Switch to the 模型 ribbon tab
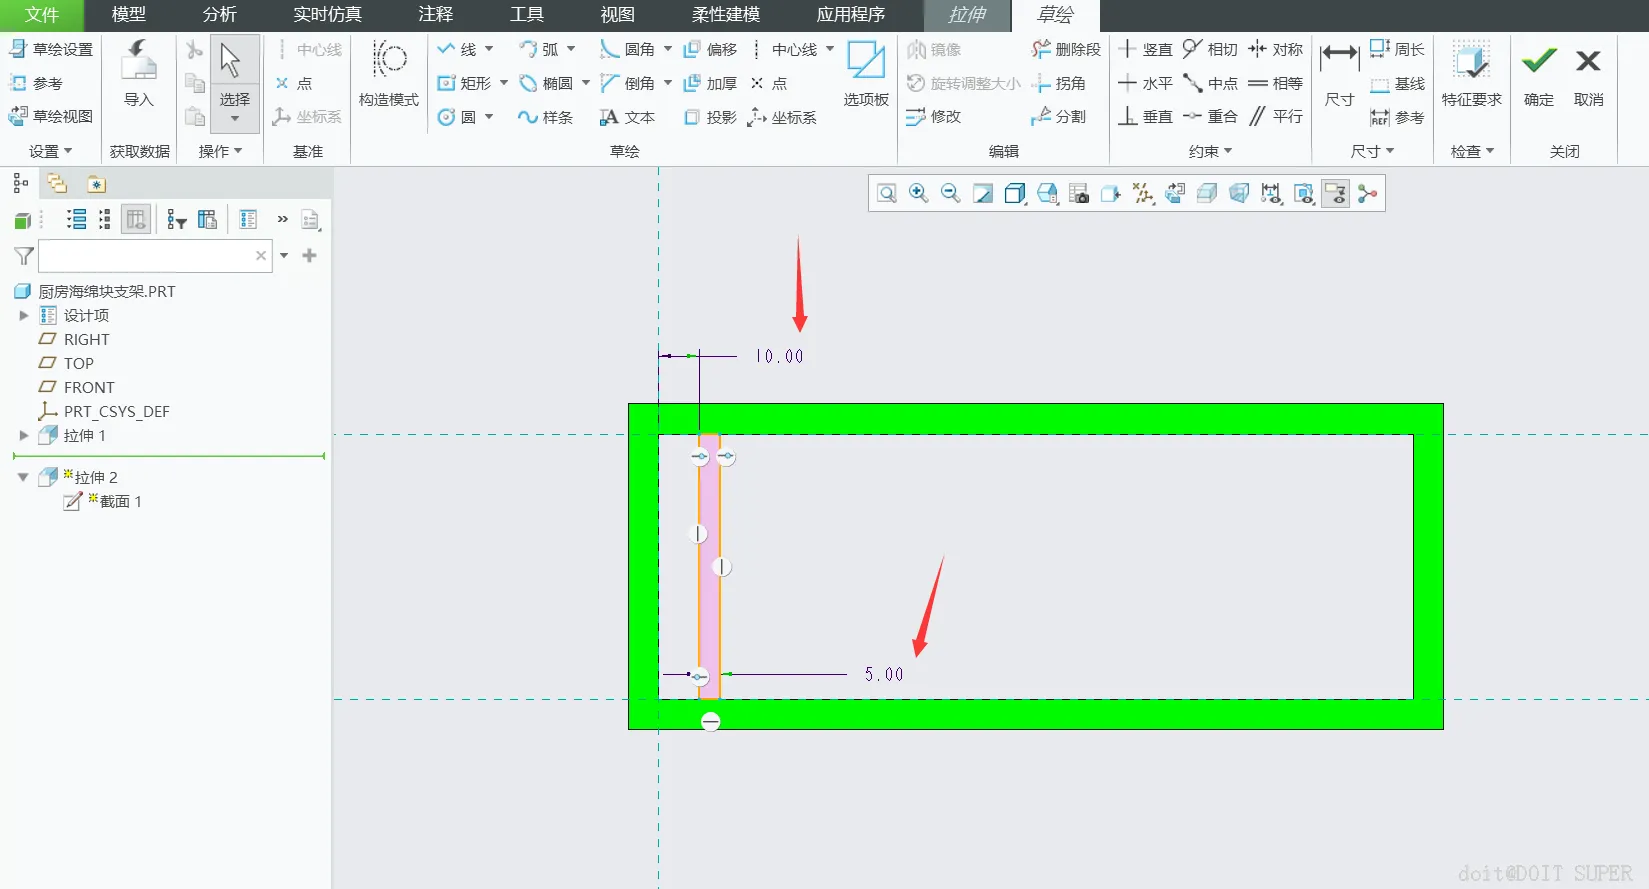 point(128,15)
